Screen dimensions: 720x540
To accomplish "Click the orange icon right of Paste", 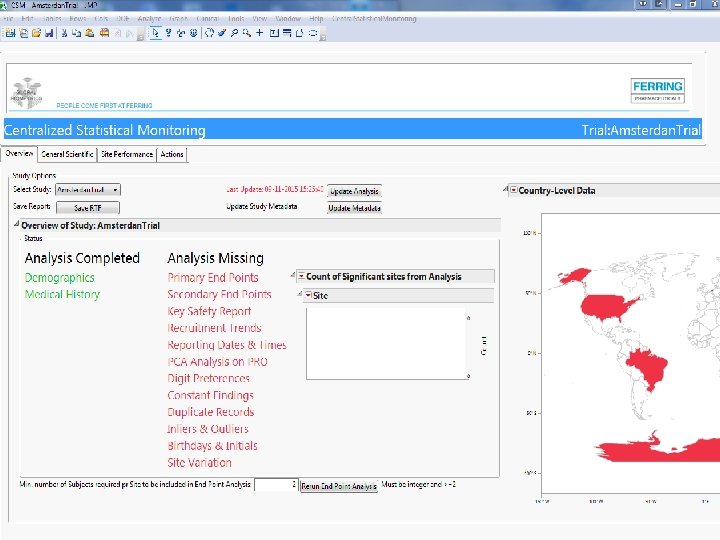I will (105, 33).
